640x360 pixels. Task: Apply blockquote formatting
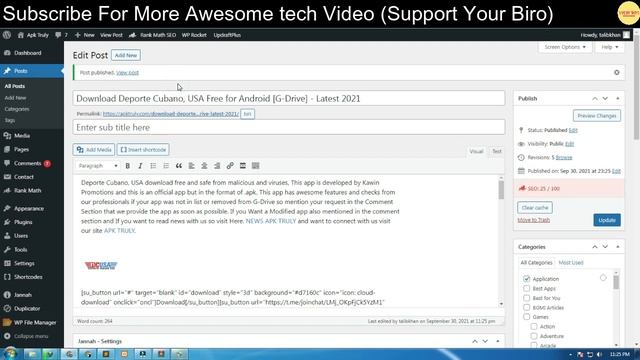pos(179,166)
